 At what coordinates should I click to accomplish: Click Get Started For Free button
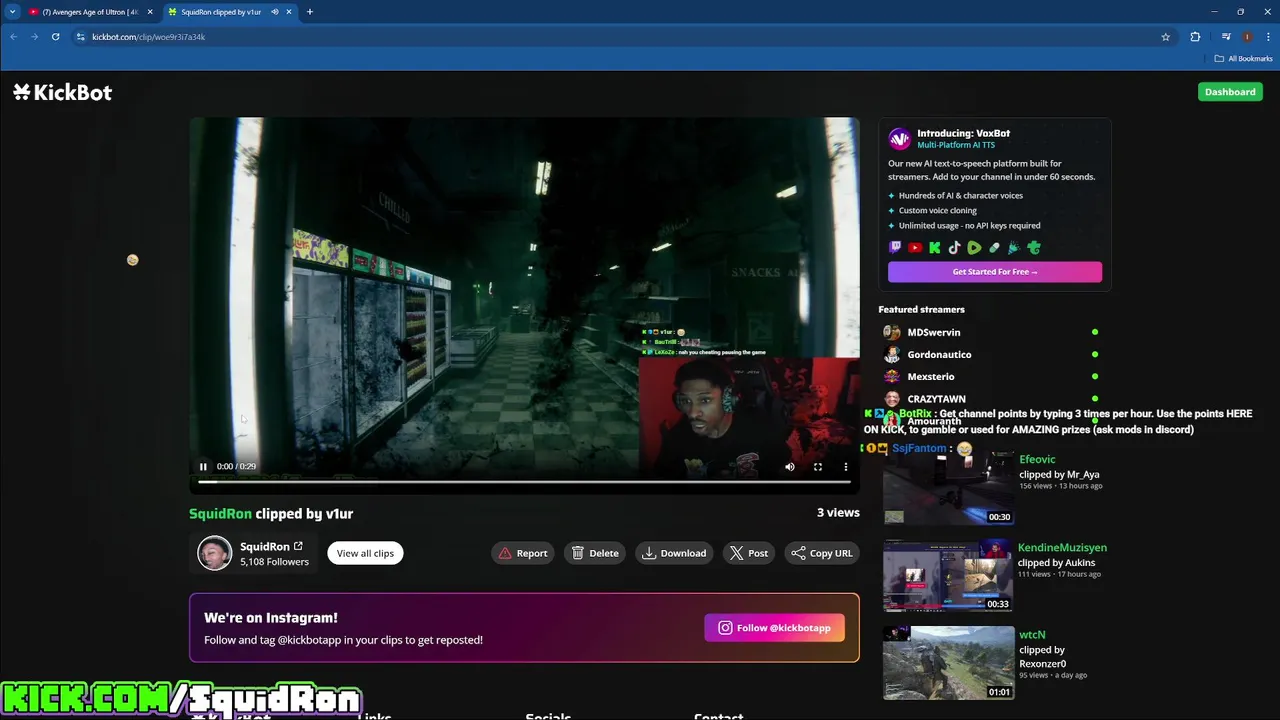[x=995, y=272]
